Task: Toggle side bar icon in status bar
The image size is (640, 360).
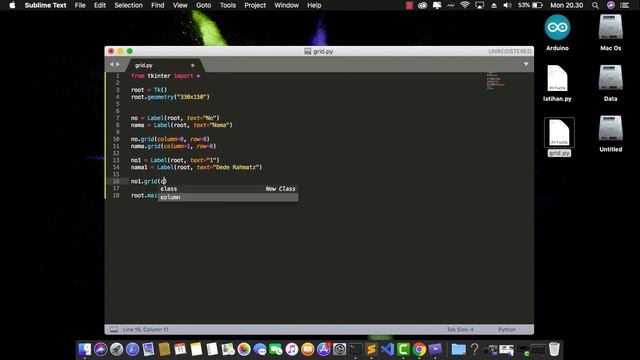Action: (x=113, y=329)
